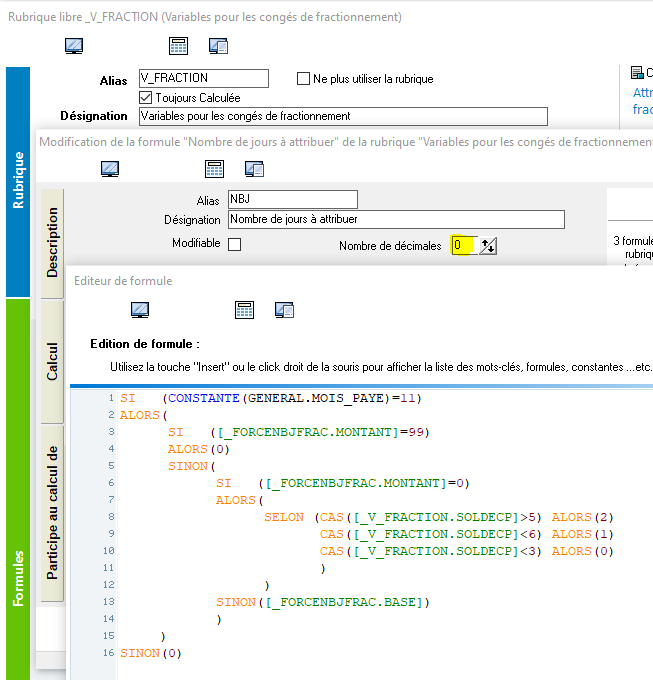Select the 'Description' vertical tab
The height and width of the screenshot is (680, 653).
point(53,241)
